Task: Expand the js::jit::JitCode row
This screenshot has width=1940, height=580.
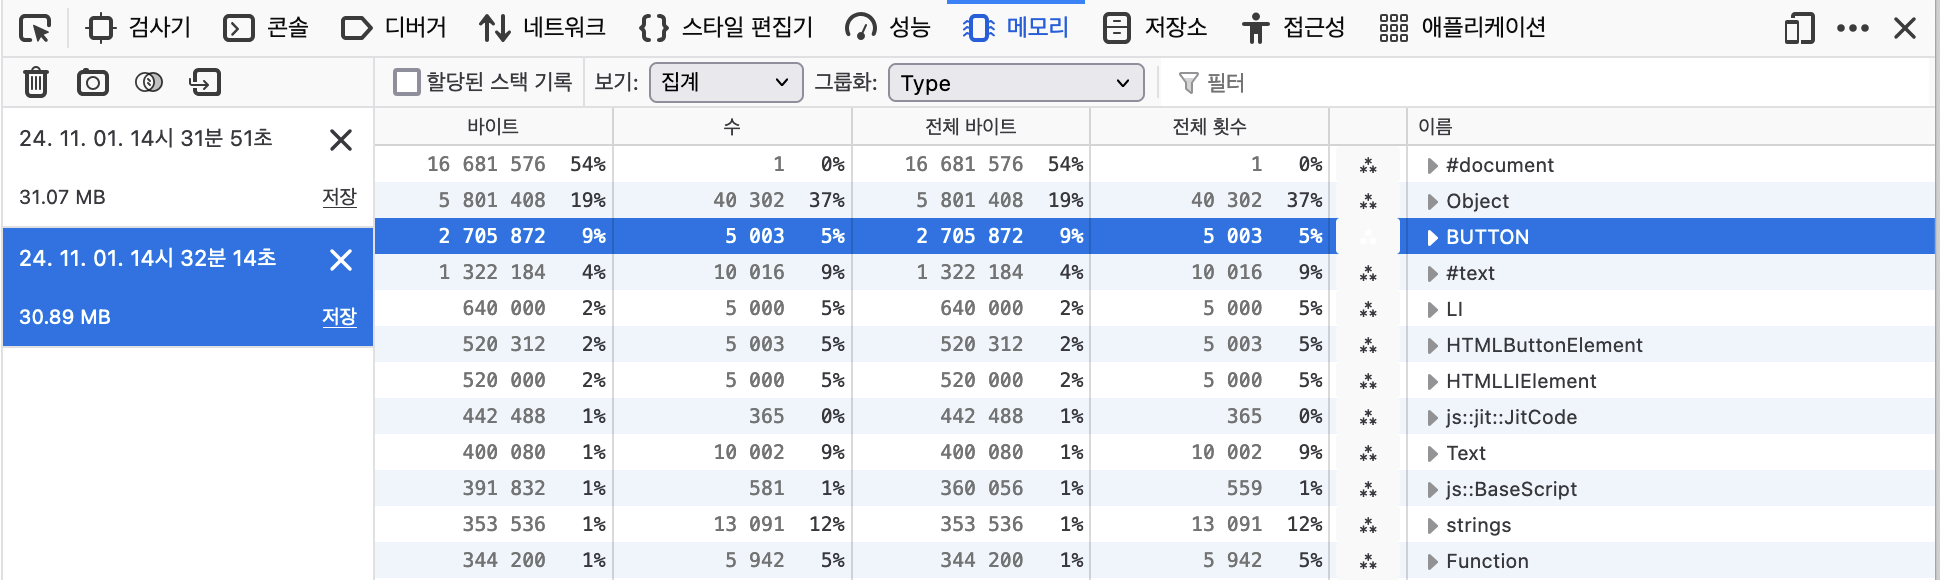Action: (1432, 417)
